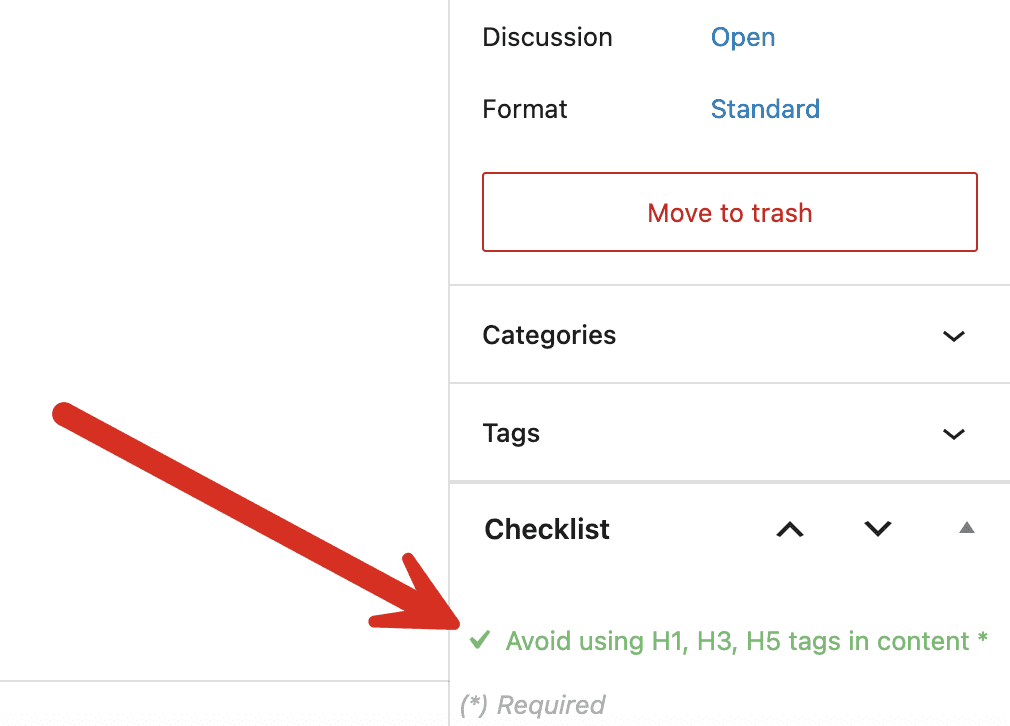The width and height of the screenshot is (1010, 726).
Task: Expand the Tags panel chevron
Action: (x=954, y=434)
